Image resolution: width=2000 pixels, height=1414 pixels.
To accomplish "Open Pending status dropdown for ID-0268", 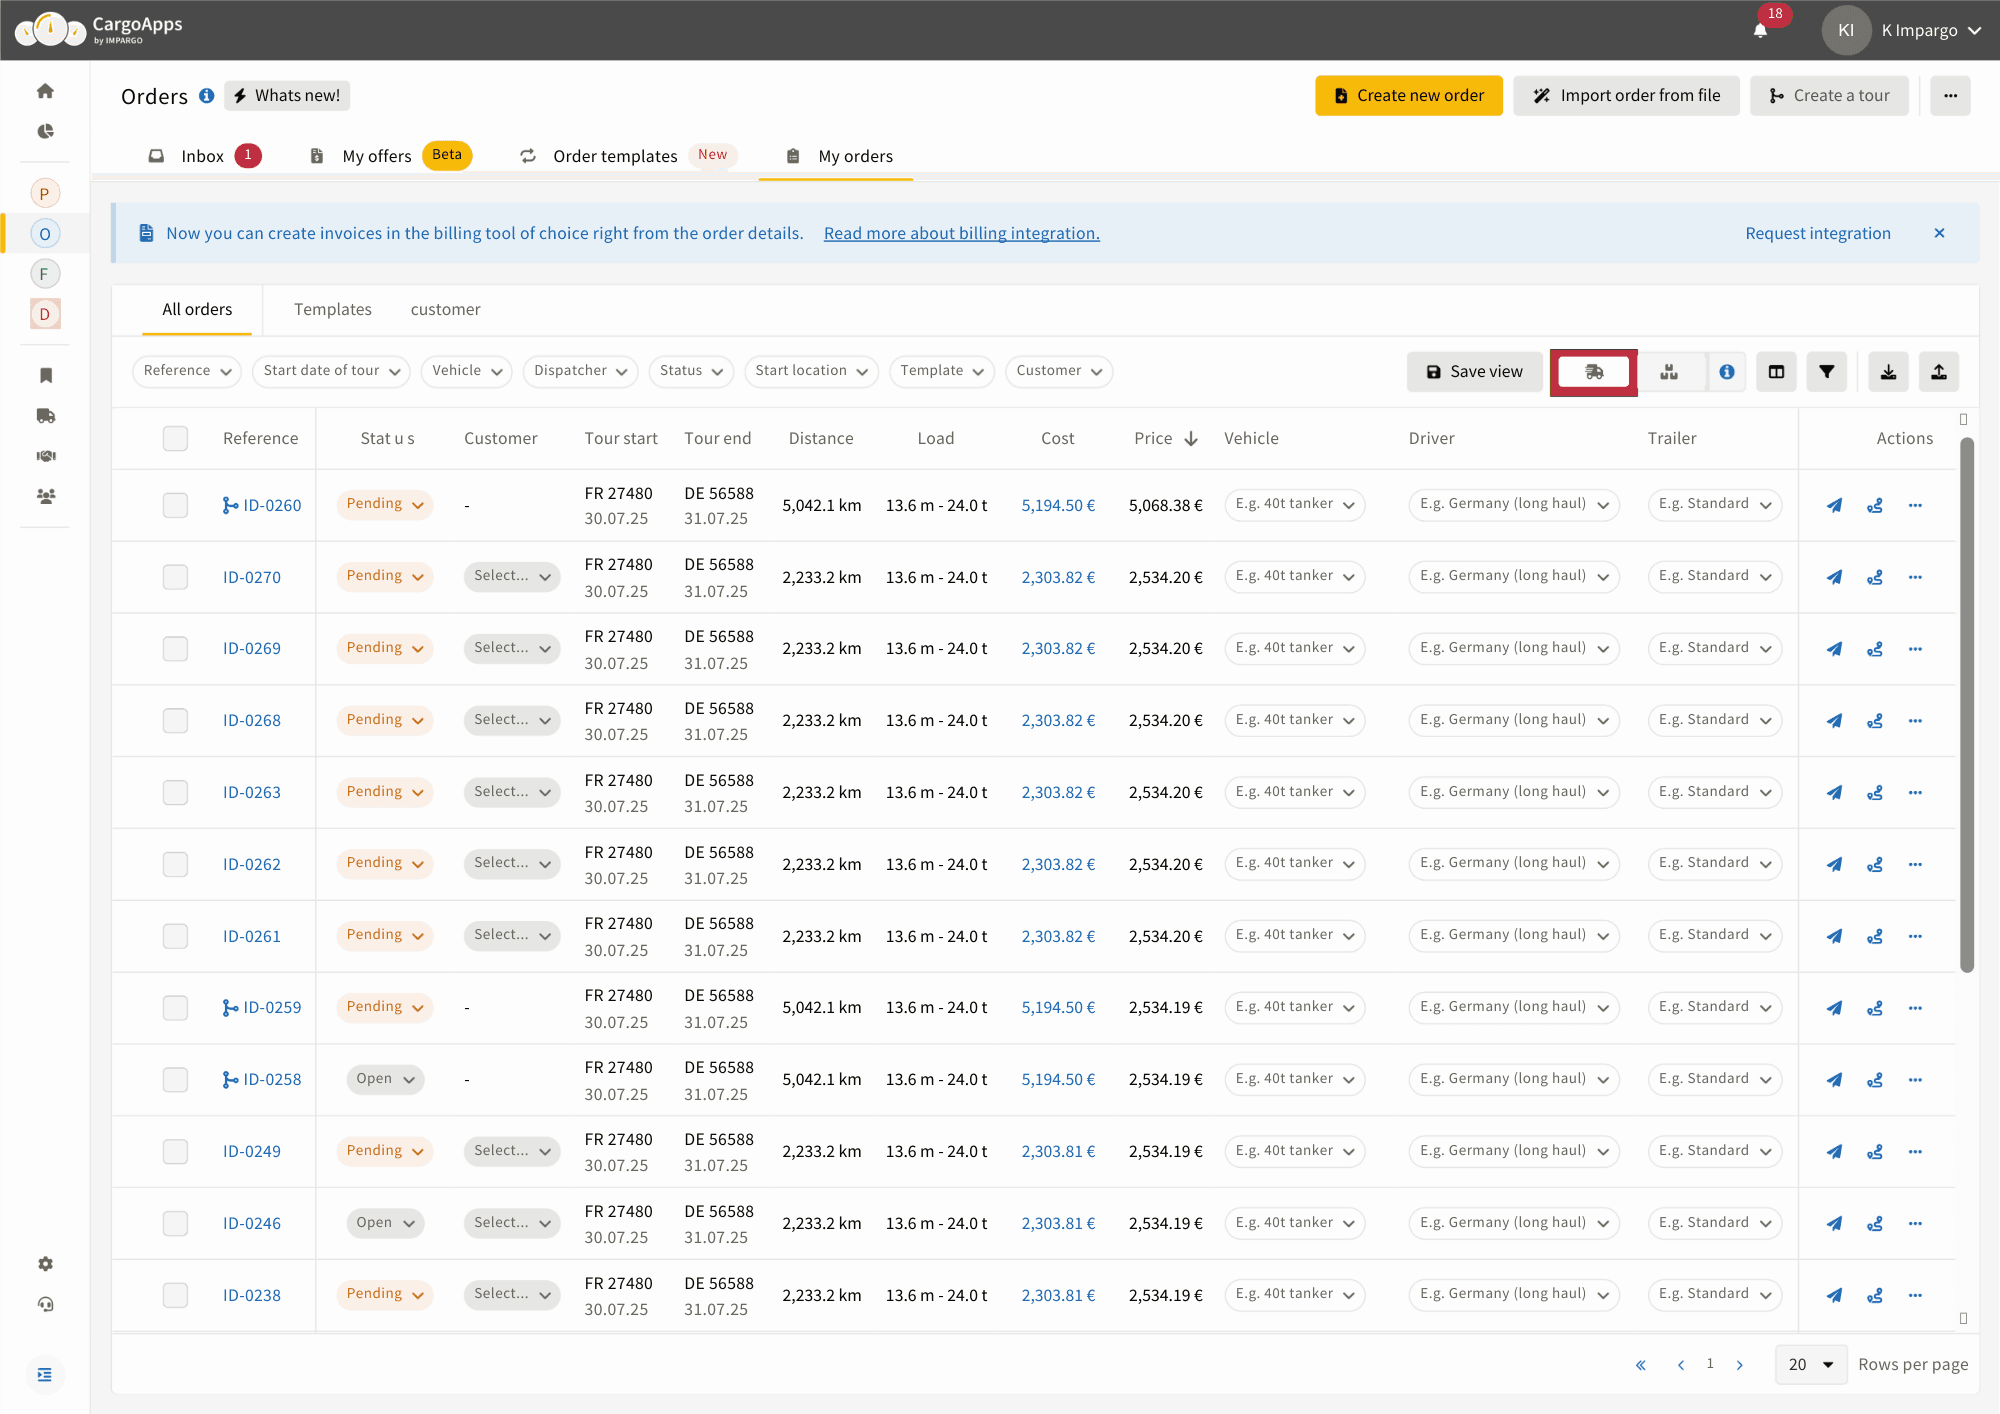I will (385, 720).
